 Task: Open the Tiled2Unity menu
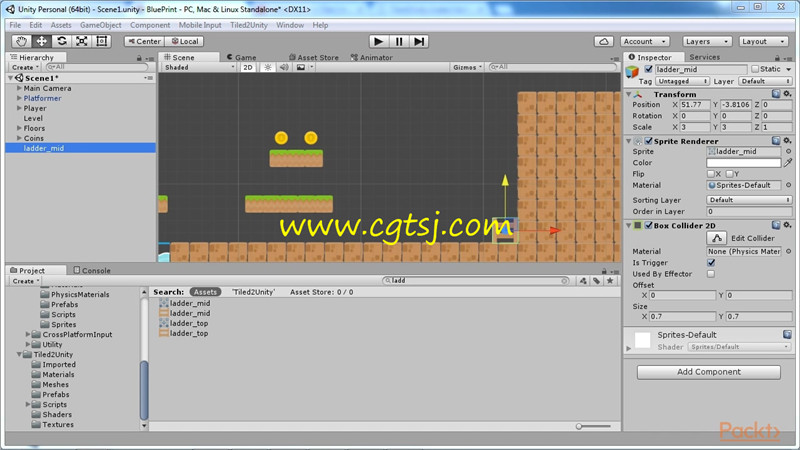248,25
